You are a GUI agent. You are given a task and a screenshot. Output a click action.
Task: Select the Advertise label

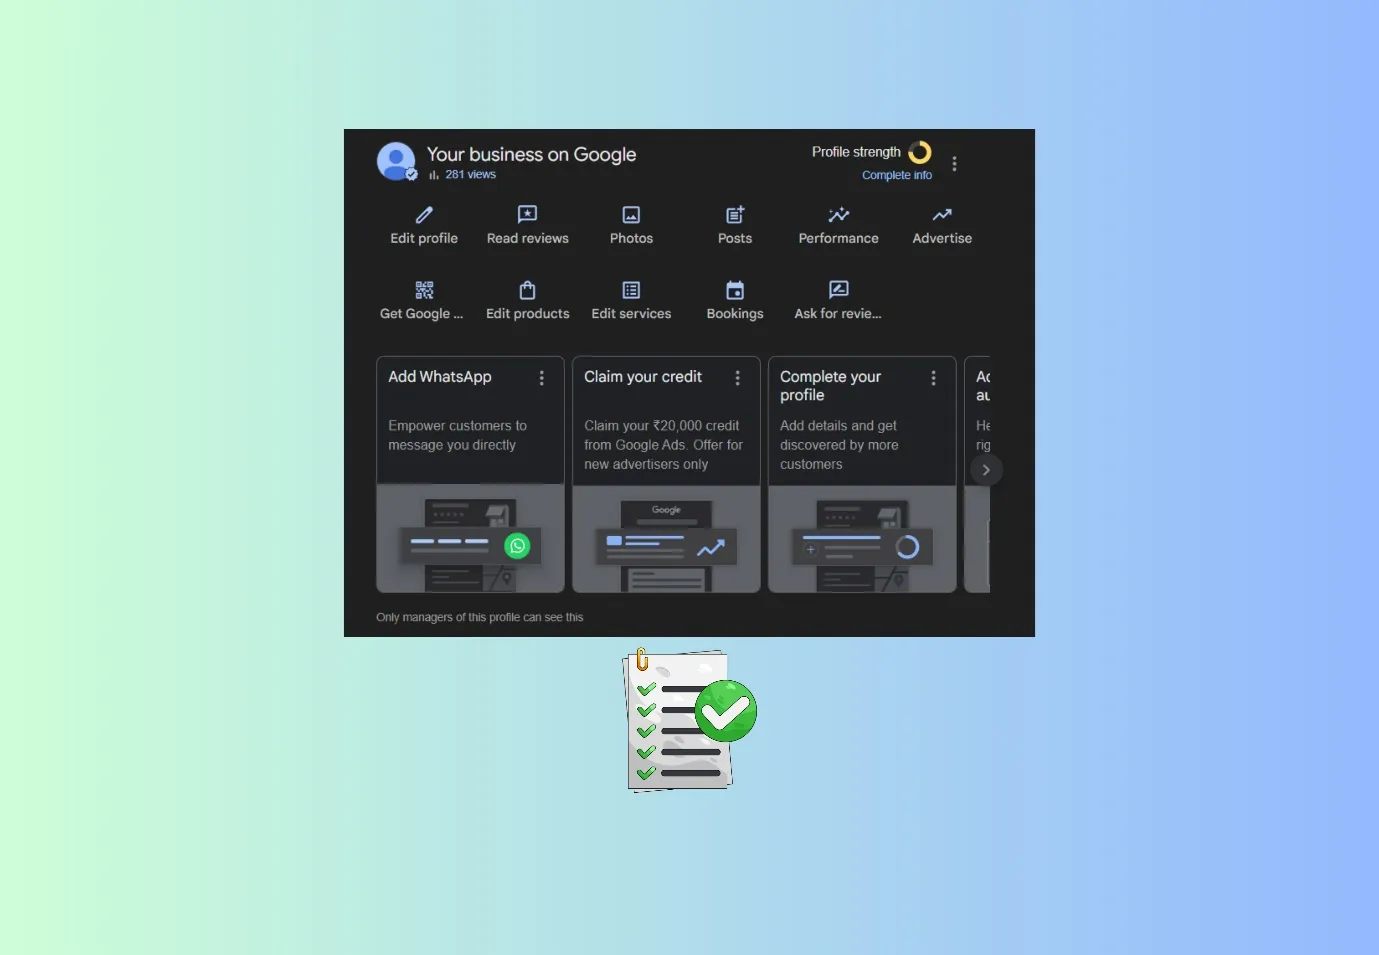[942, 238]
